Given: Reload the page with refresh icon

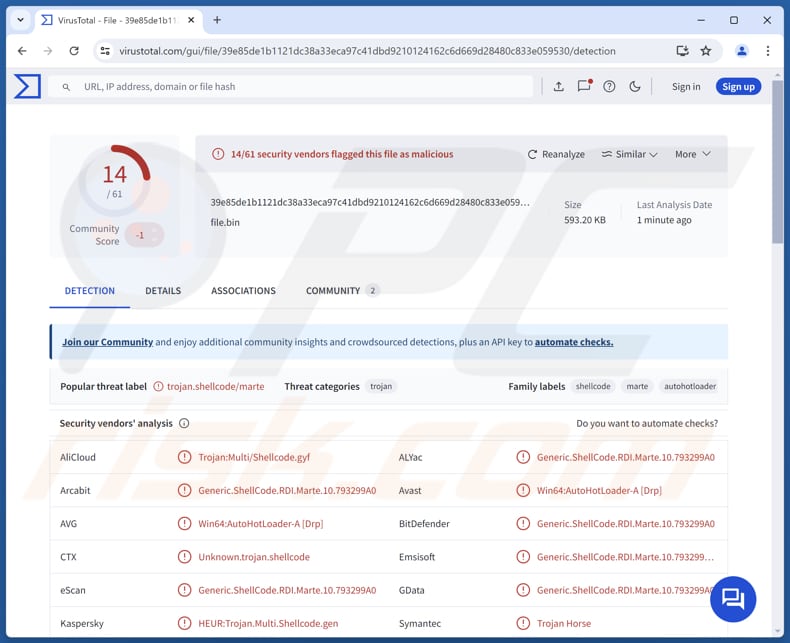Looking at the screenshot, I should [x=74, y=51].
